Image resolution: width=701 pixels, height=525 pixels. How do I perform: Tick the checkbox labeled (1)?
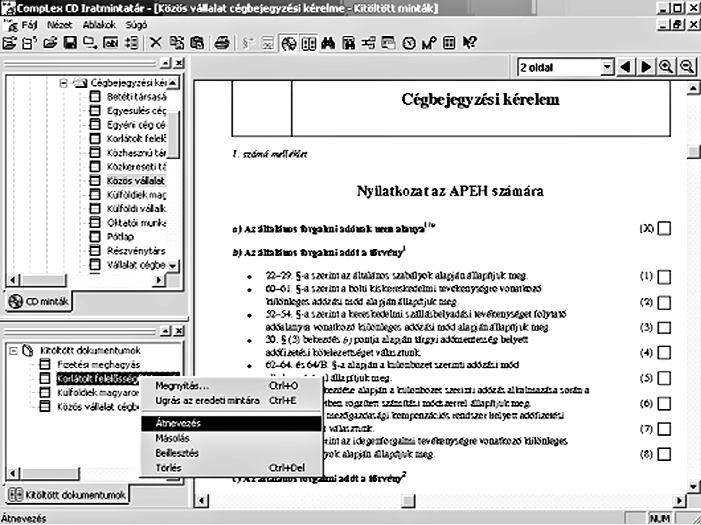coord(664,277)
